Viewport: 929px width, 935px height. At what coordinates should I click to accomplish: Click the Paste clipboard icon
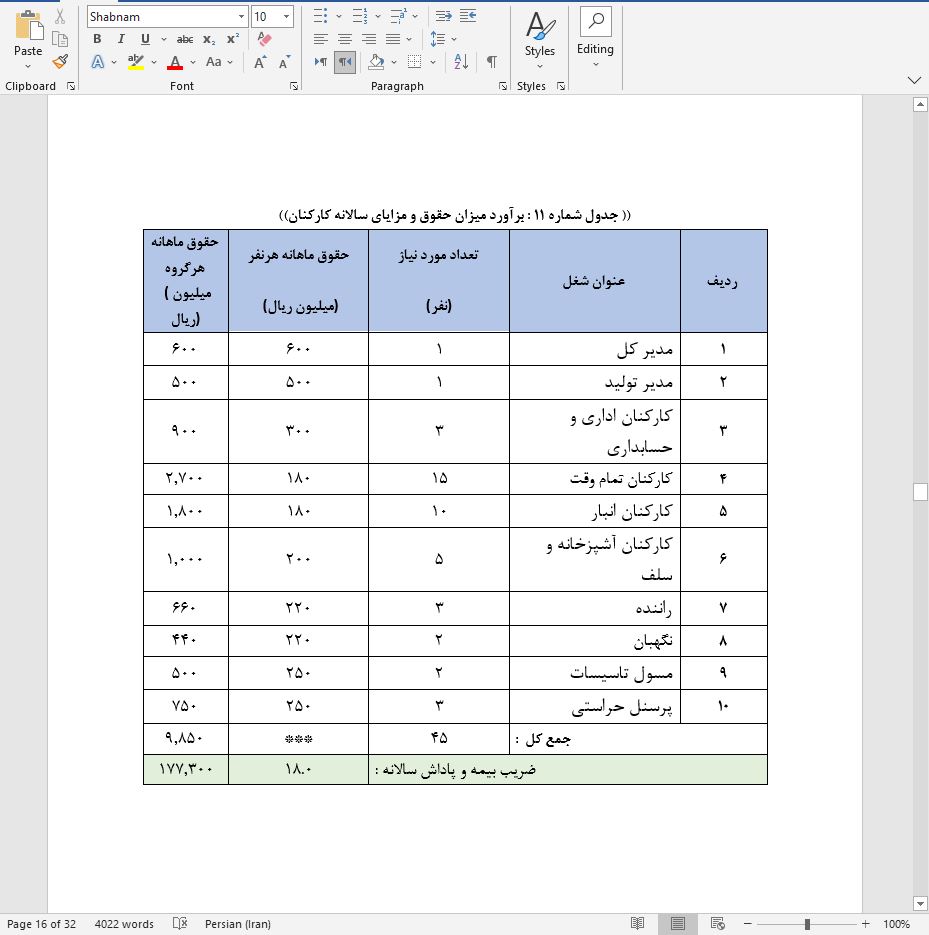tap(29, 26)
